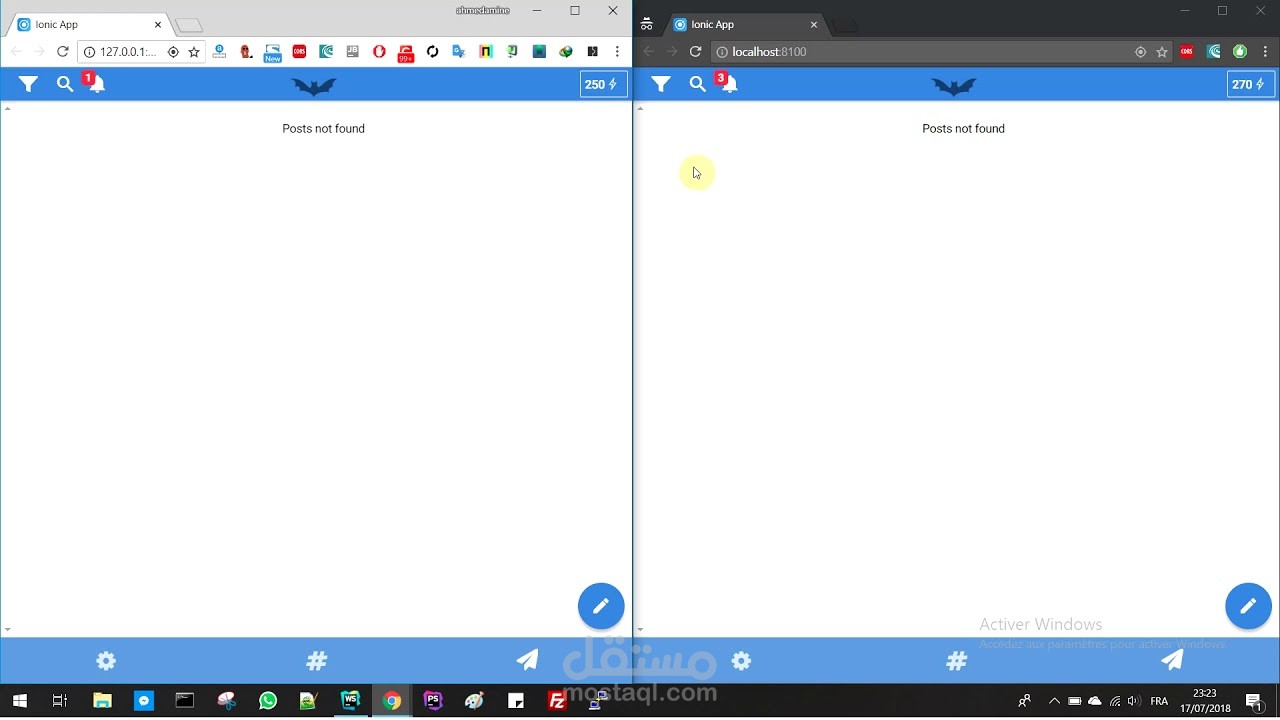The width and height of the screenshot is (1280, 720).
Task: Open the filter funnel in left window
Action: [x=28, y=85]
